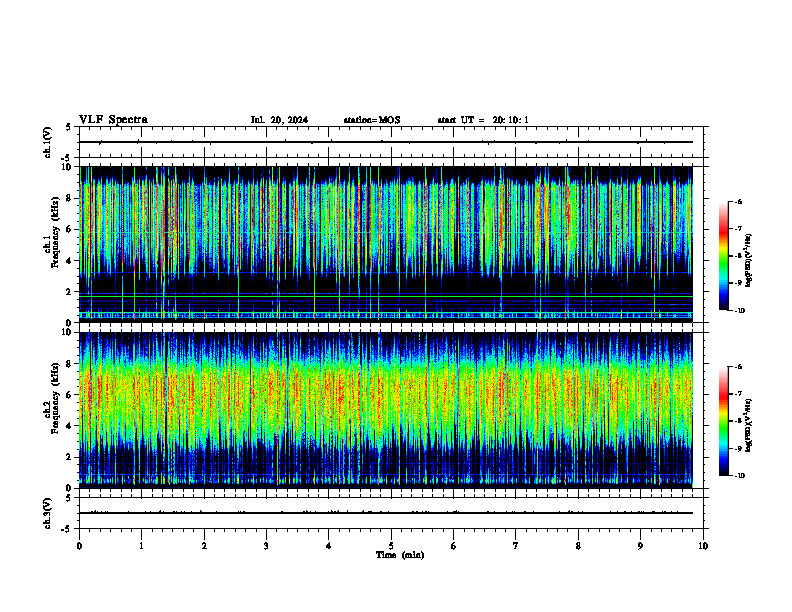Click the ch.2 "log(PSD)(V²/Hz)" colorbar label
Screen dimensions: 792x612
point(749,425)
